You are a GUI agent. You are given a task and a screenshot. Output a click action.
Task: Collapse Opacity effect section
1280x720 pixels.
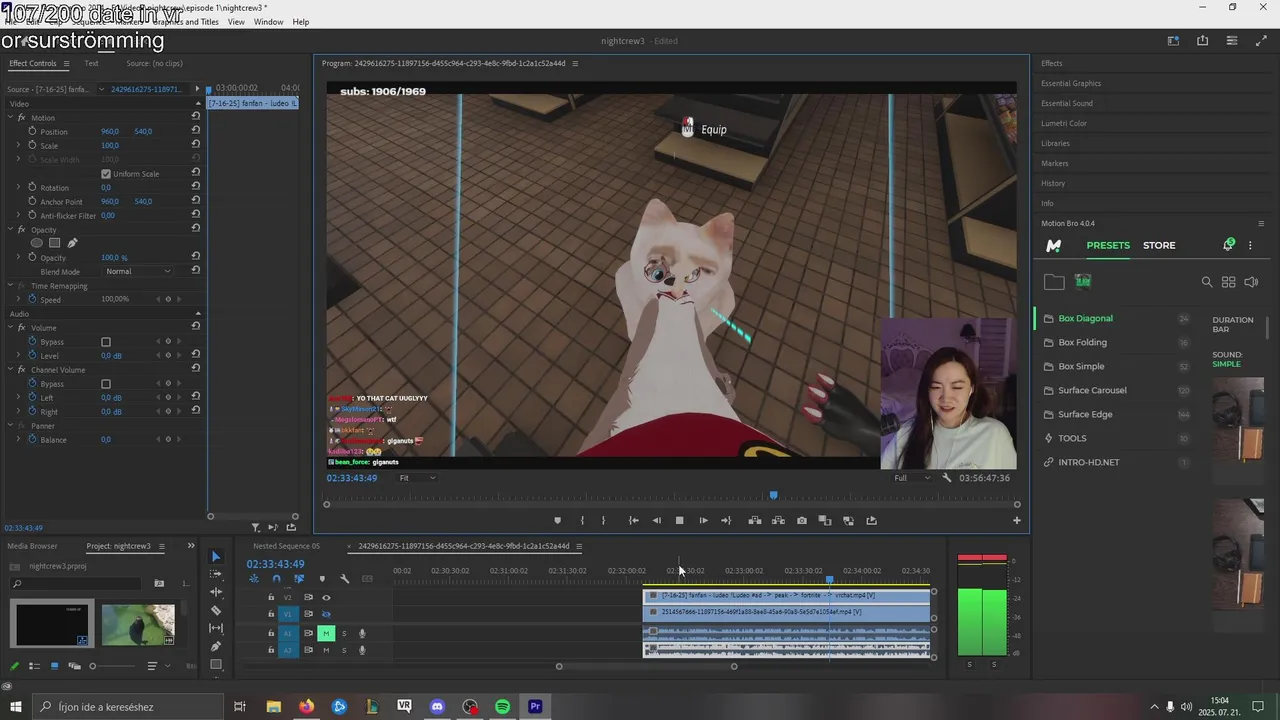click(10, 230)
